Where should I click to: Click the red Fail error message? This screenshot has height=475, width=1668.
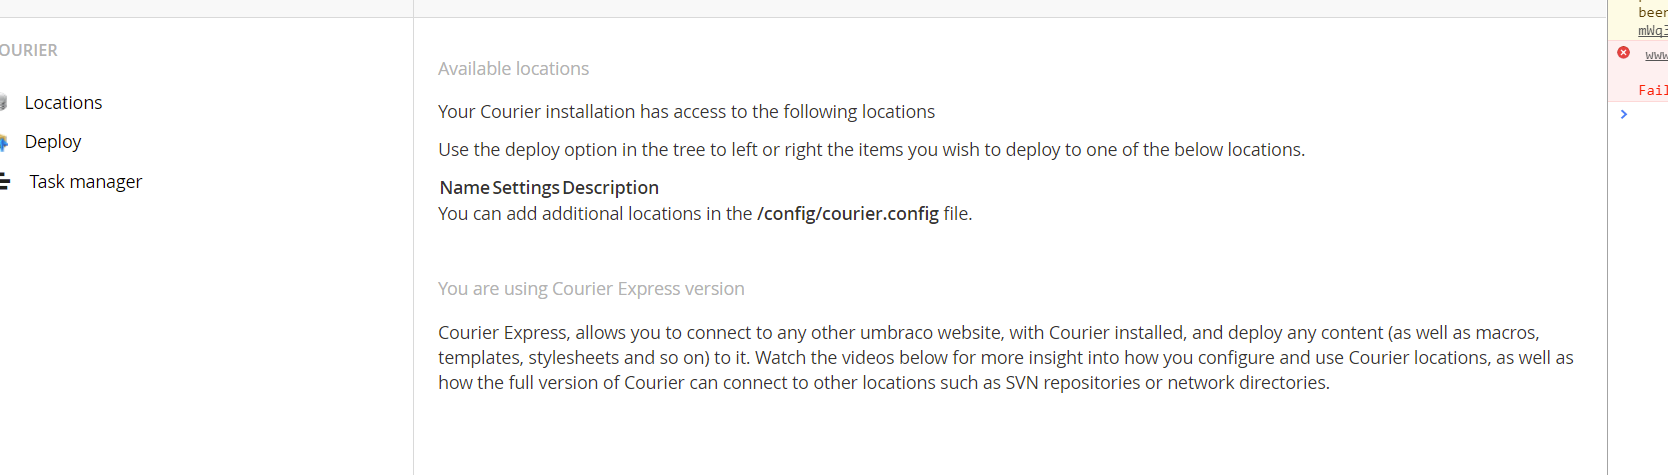[1652, 90]
